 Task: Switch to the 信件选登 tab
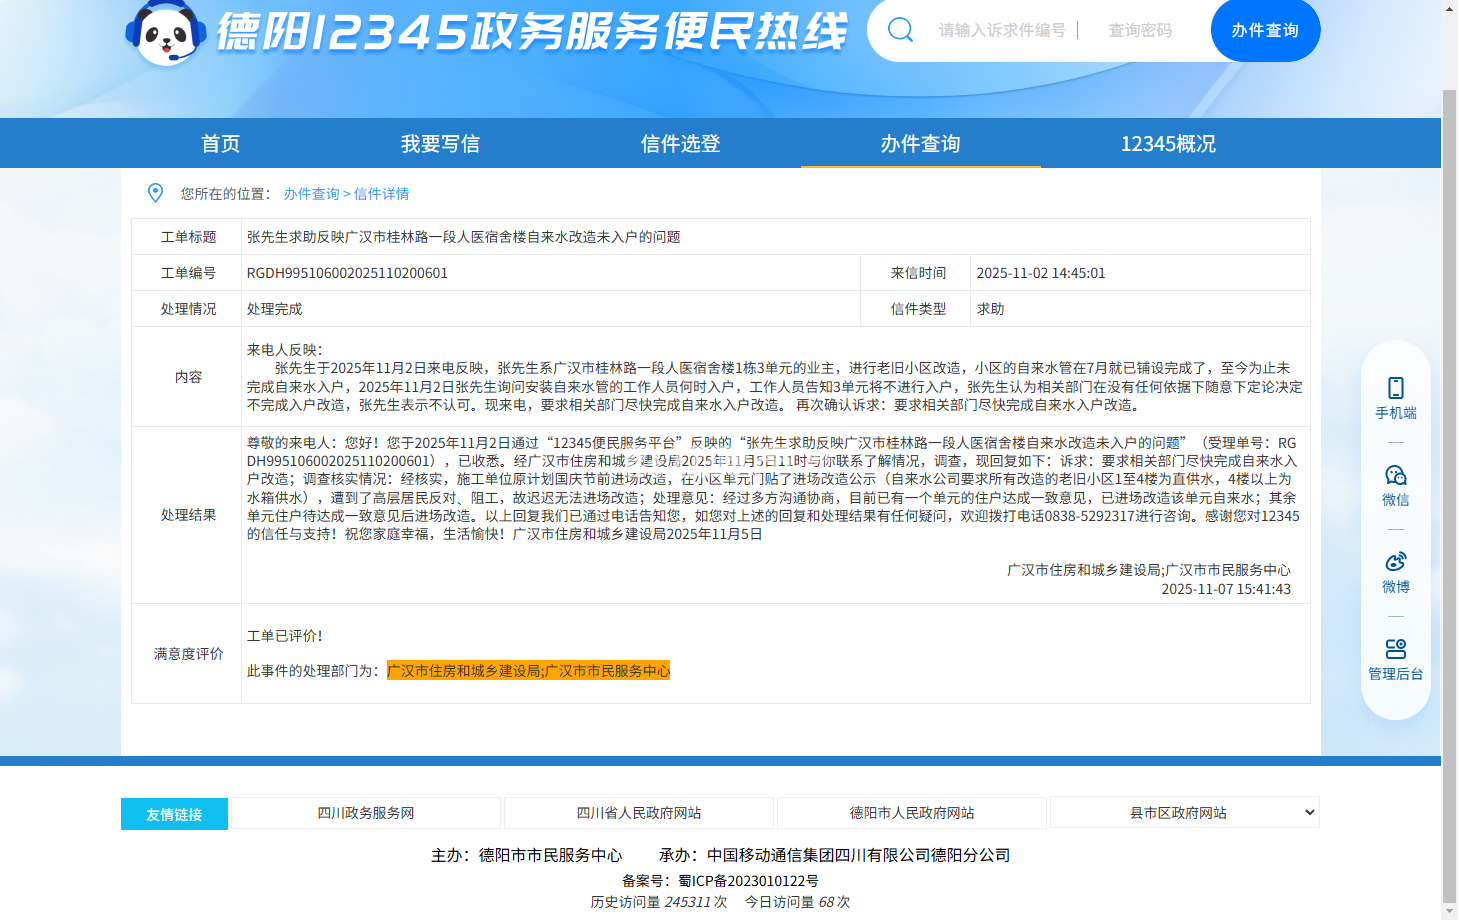[680, 144]
